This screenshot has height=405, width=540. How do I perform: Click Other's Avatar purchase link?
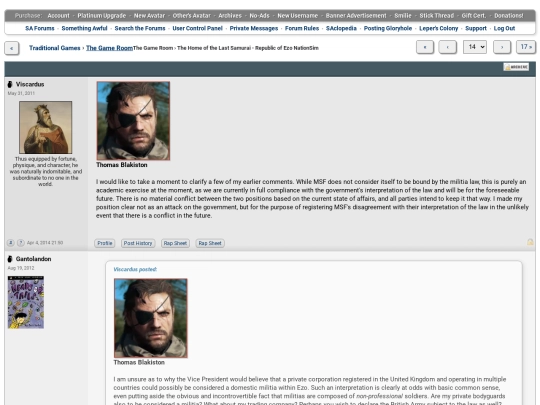pyautogui.click(x=191, y=15)
